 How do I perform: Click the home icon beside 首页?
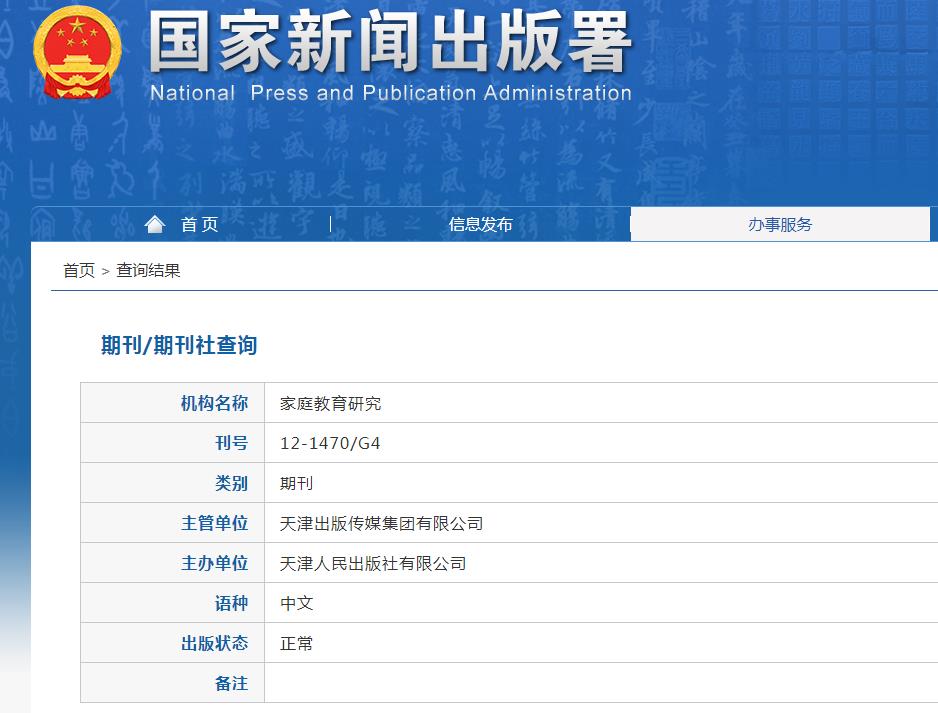coord(154,224)
